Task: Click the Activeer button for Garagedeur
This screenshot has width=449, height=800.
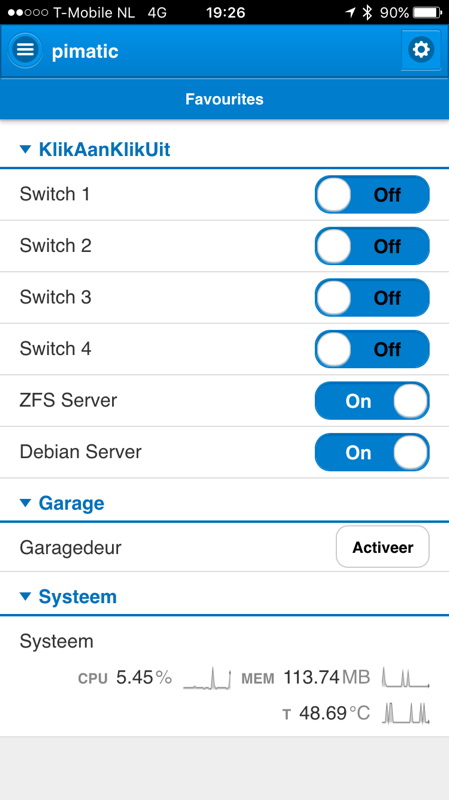Action: [383, 547]
